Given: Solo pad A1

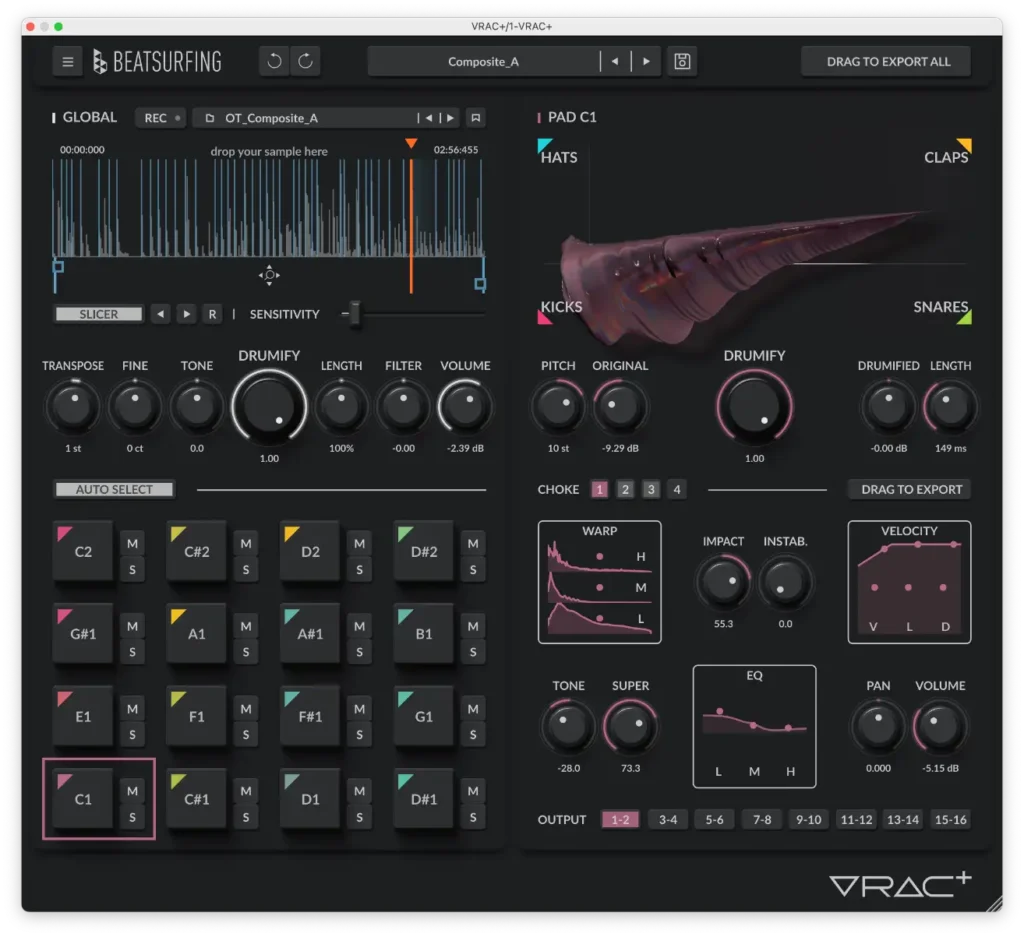Looking at the screenshot, I should point(246,652).
